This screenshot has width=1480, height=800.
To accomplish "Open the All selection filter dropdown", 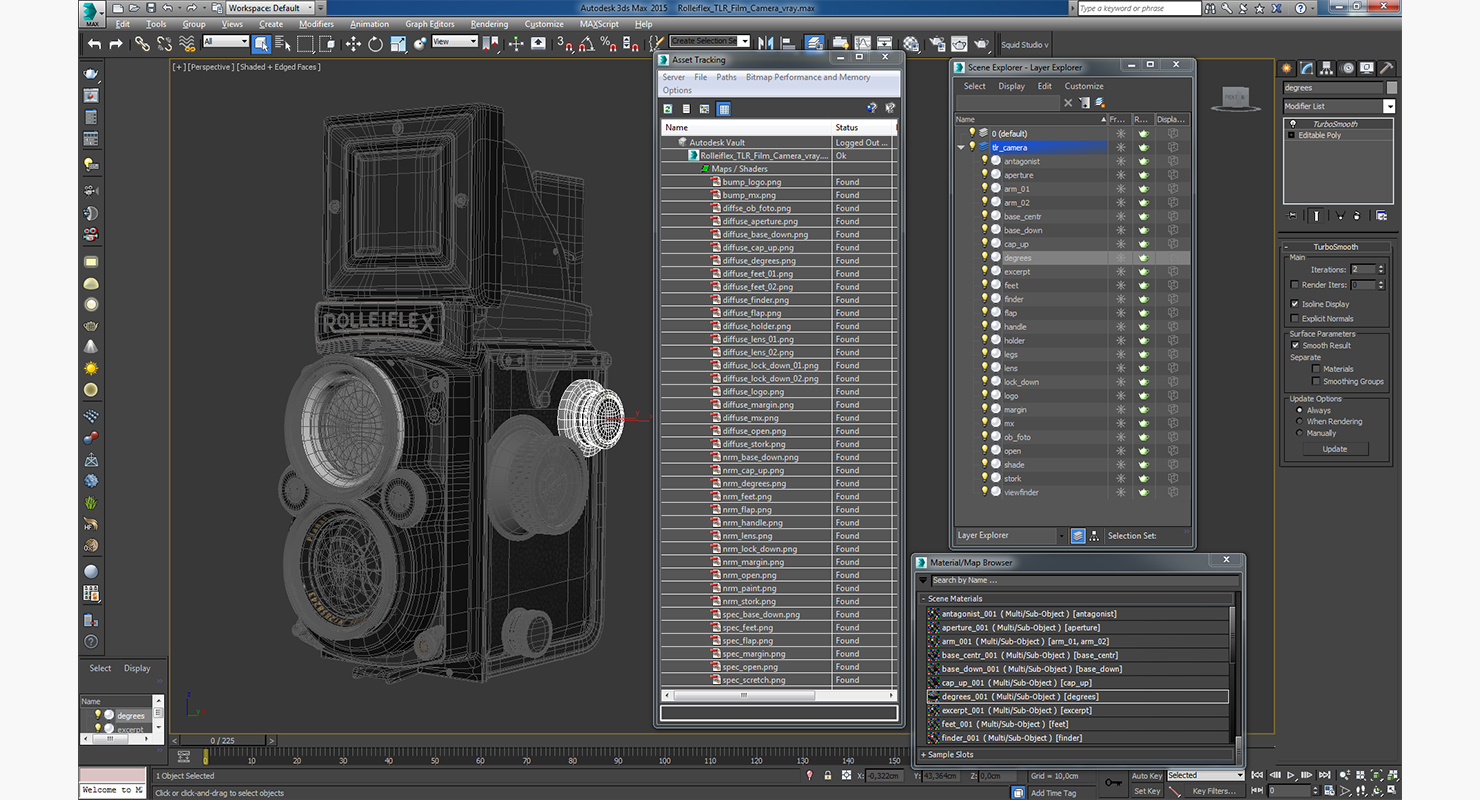I will (x=225, y=42).
